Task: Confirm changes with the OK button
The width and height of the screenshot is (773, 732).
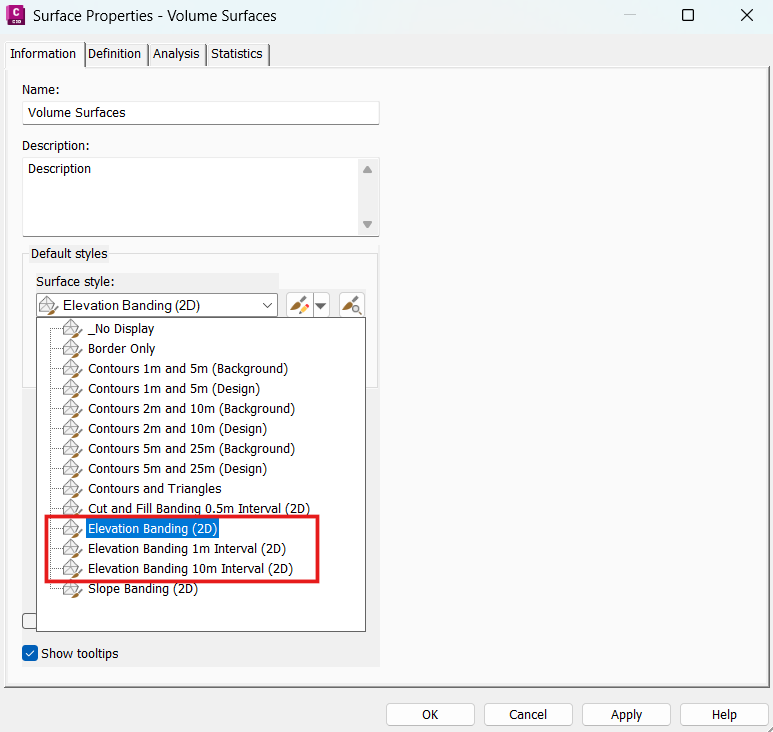Action: (x=430, y=714)
